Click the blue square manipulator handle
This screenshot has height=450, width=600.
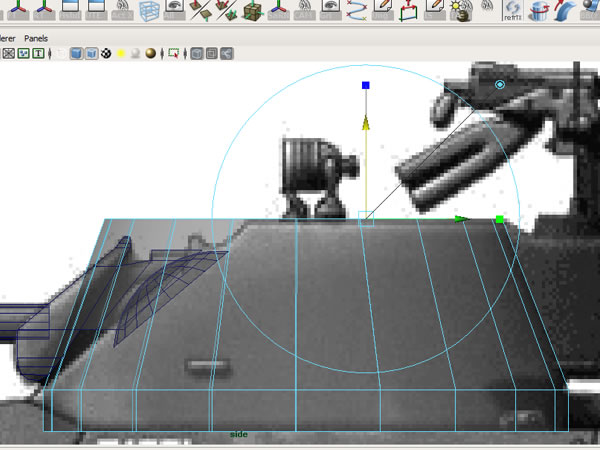pos(367,87)
